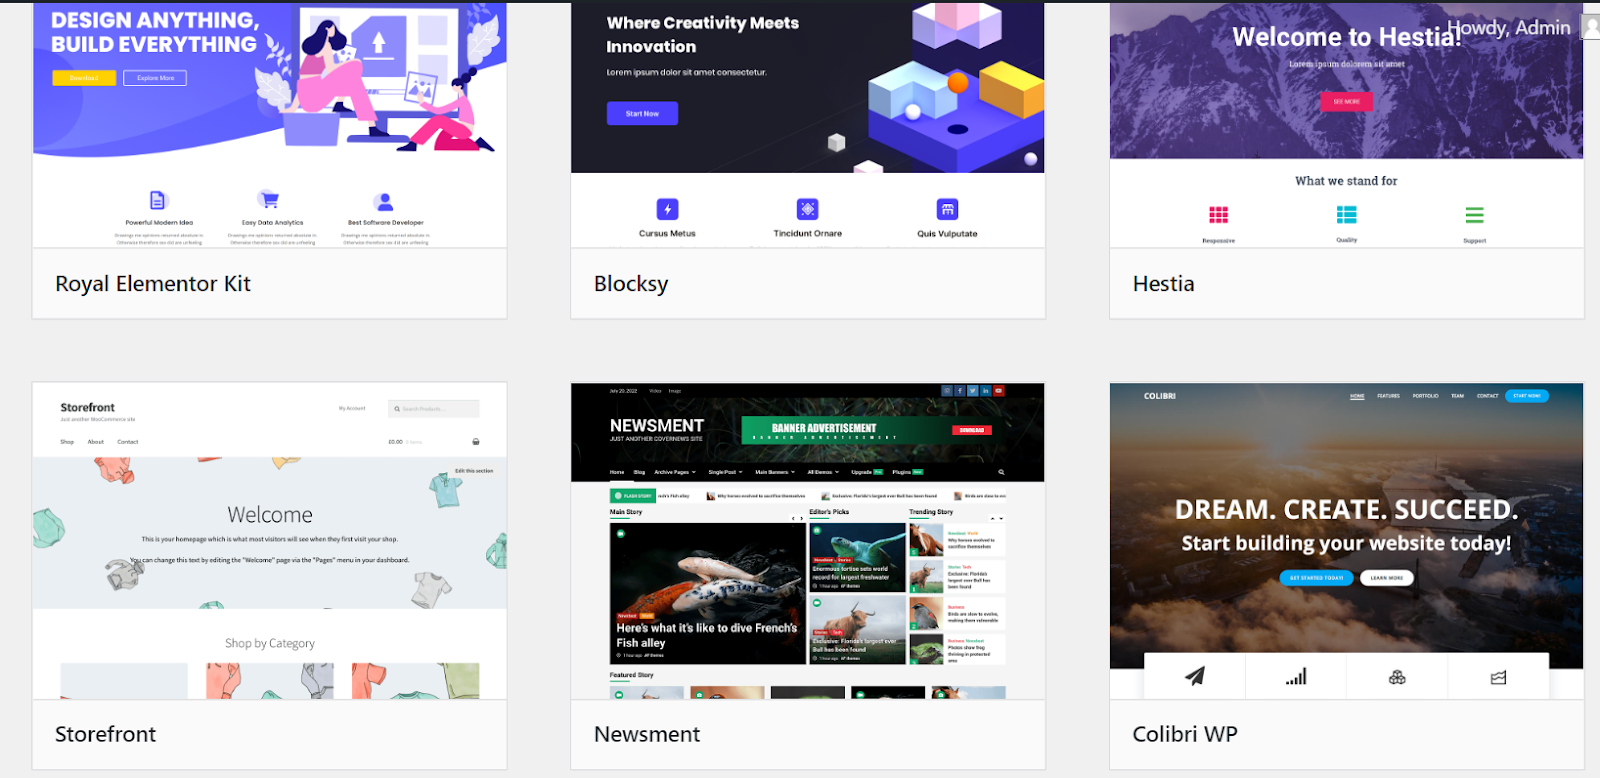Image resolution: width=1600 pixels, height=778 pixels.
Task: Click Upgrade item in Newsment menu
Action: point(866,472)
